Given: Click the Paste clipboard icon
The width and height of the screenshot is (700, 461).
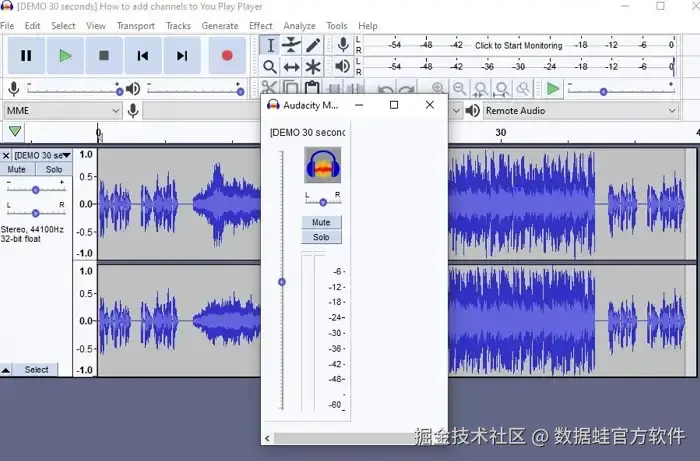Looking at the screenshot, I should [312, 88].
